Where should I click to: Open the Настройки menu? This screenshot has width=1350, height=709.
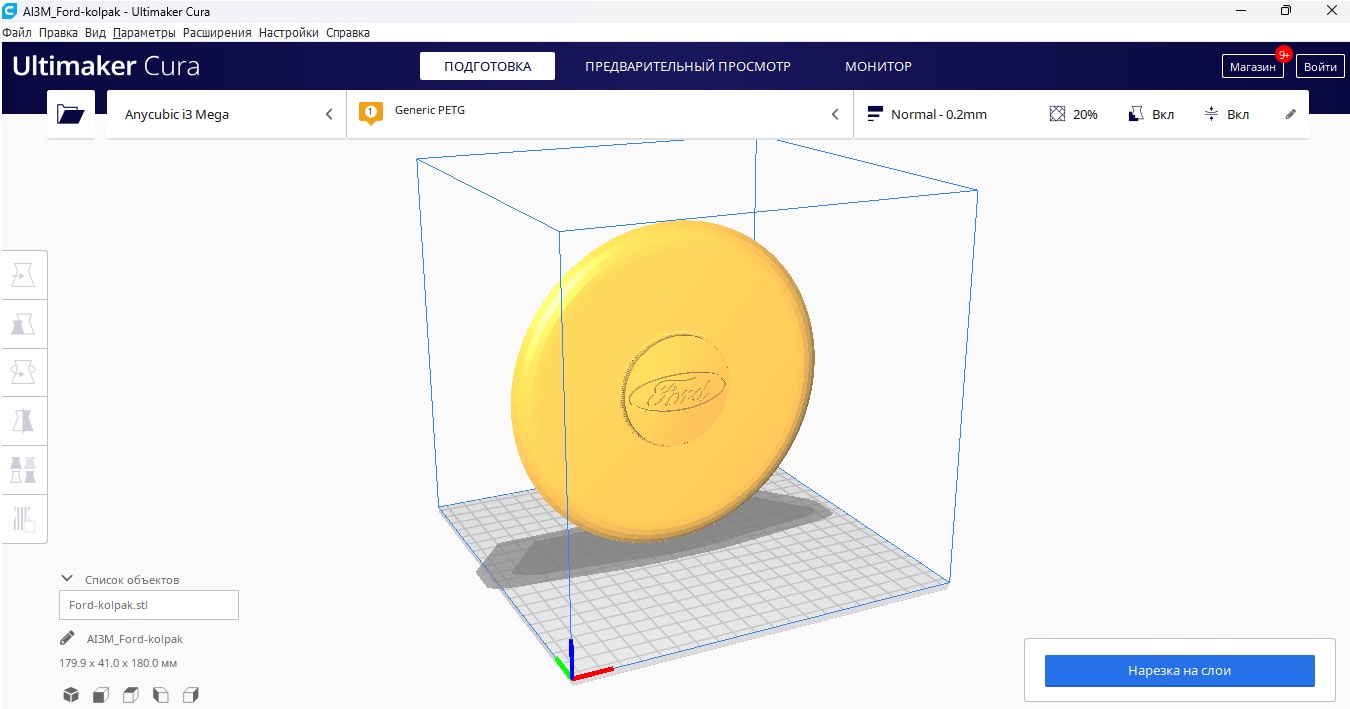point(289,33)
